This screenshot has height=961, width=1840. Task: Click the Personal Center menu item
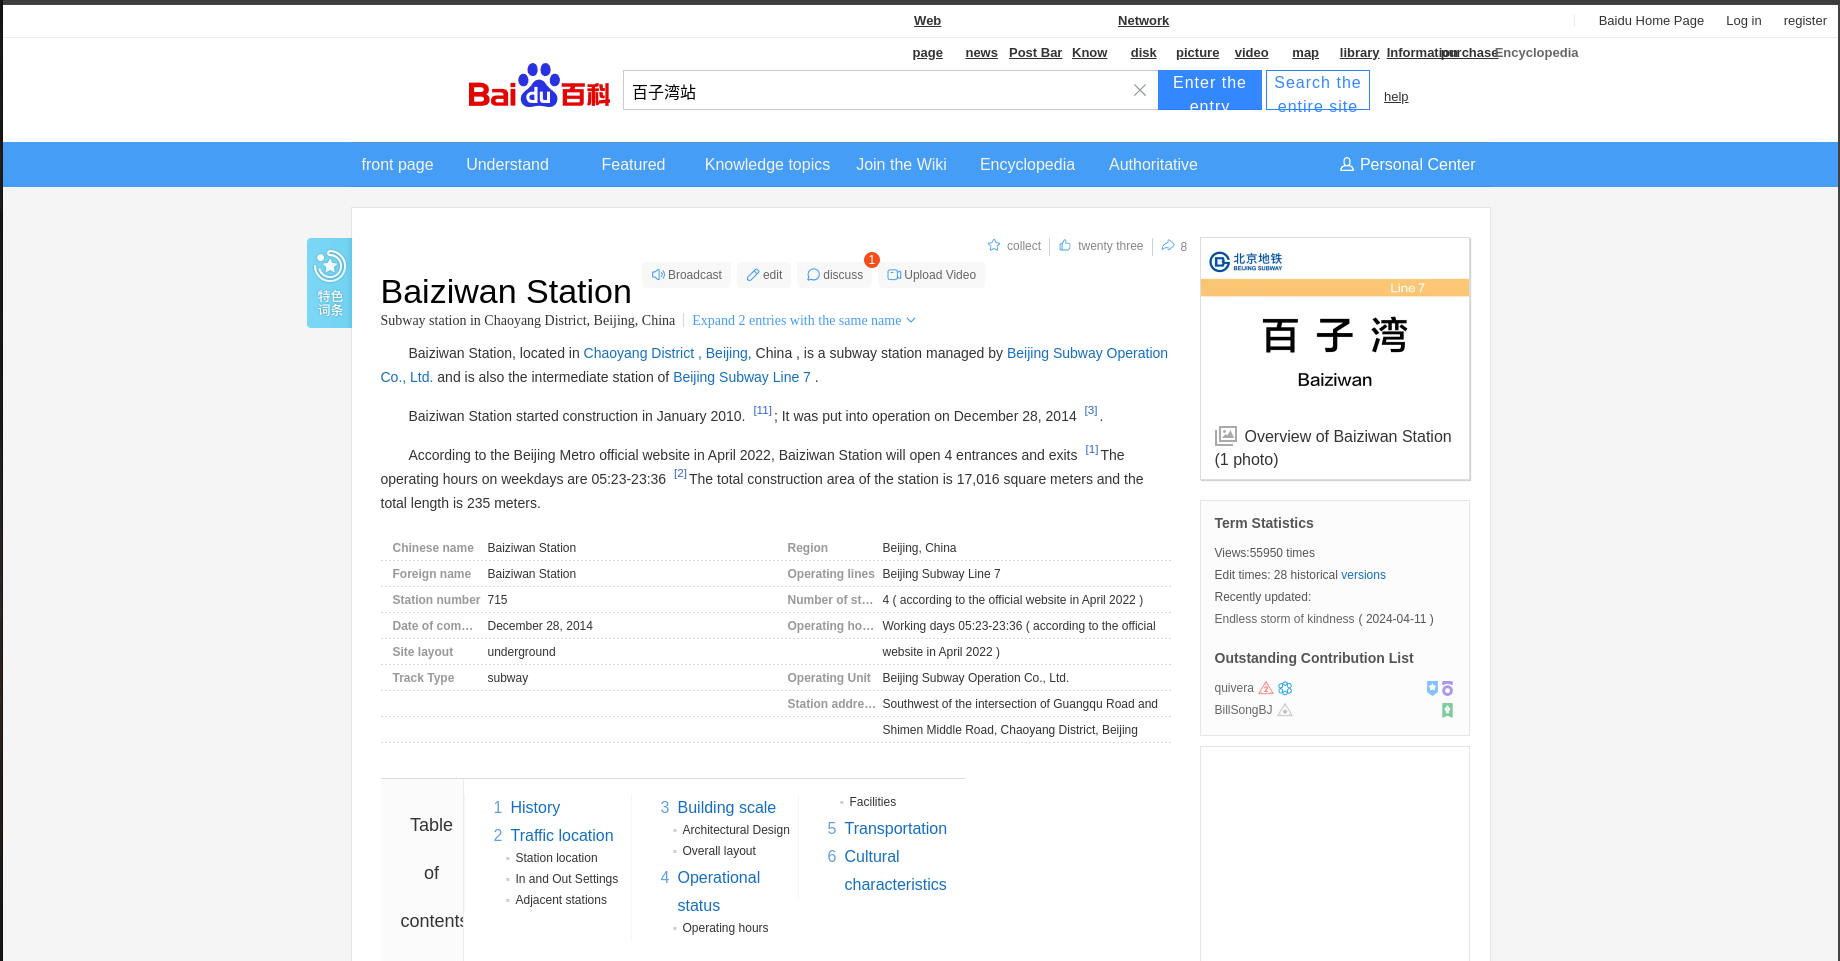(x=1407, y=164)
